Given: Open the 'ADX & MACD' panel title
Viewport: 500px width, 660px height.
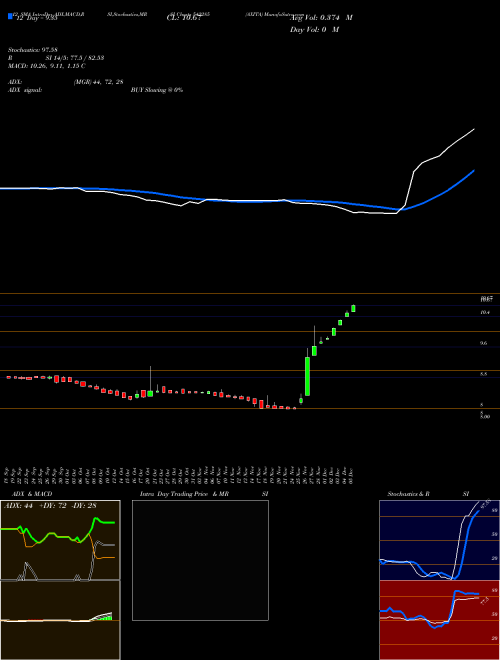Looking at the screenshot, I should pos(32,494).
